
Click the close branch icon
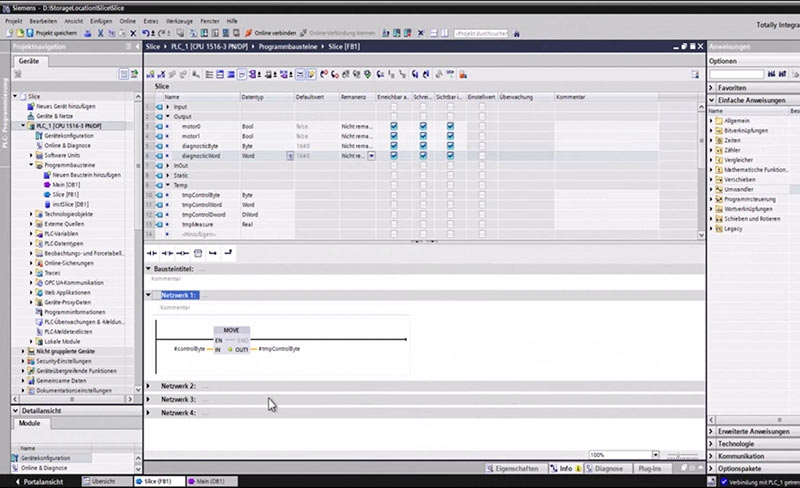point(228,253)
